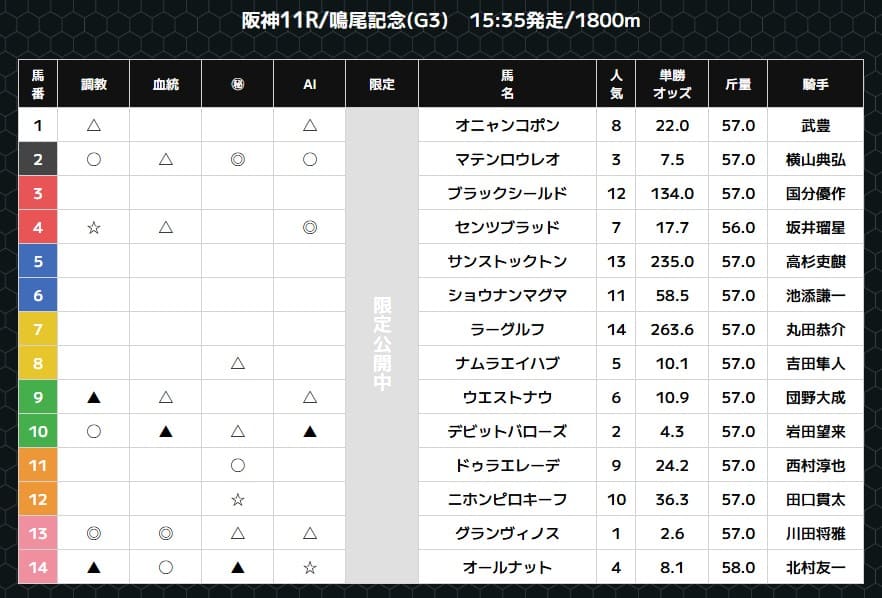Click the double-circle mark in row 13's 調教 column
Viewport: 882px width, 598px height.
[x=94, y=533]
